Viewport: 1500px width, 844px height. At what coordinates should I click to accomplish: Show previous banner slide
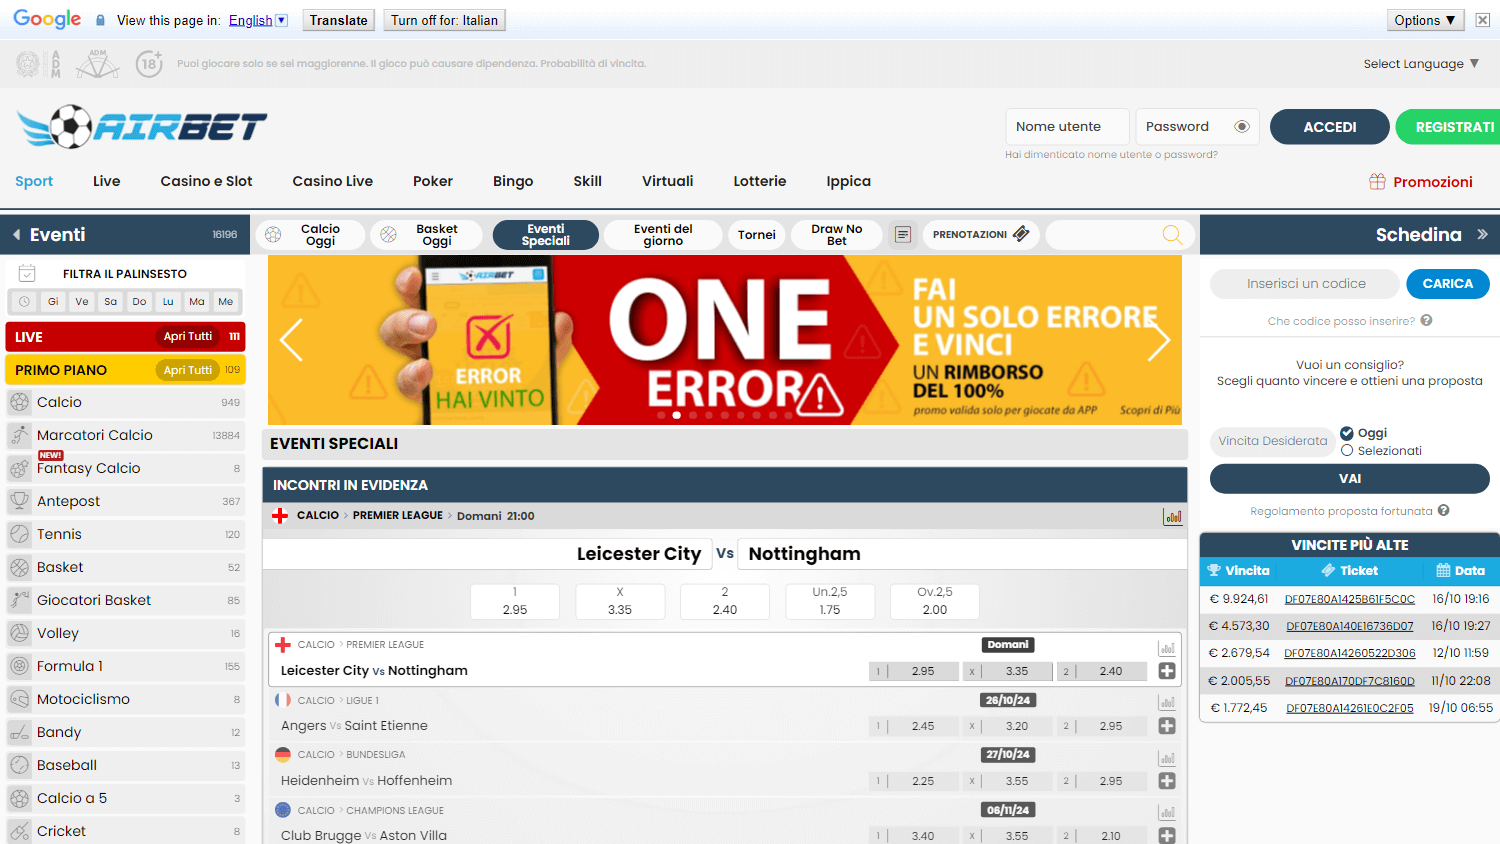pyautogui.click(x=291, y=340)
